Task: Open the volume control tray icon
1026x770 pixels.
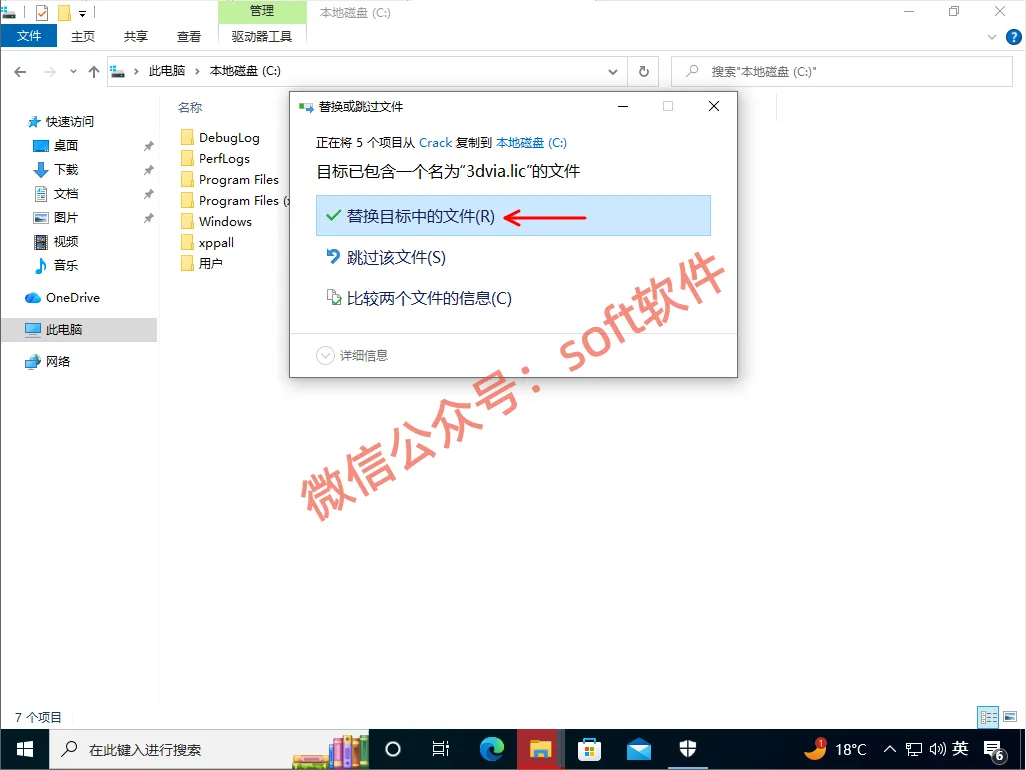Action: point(938,750)
